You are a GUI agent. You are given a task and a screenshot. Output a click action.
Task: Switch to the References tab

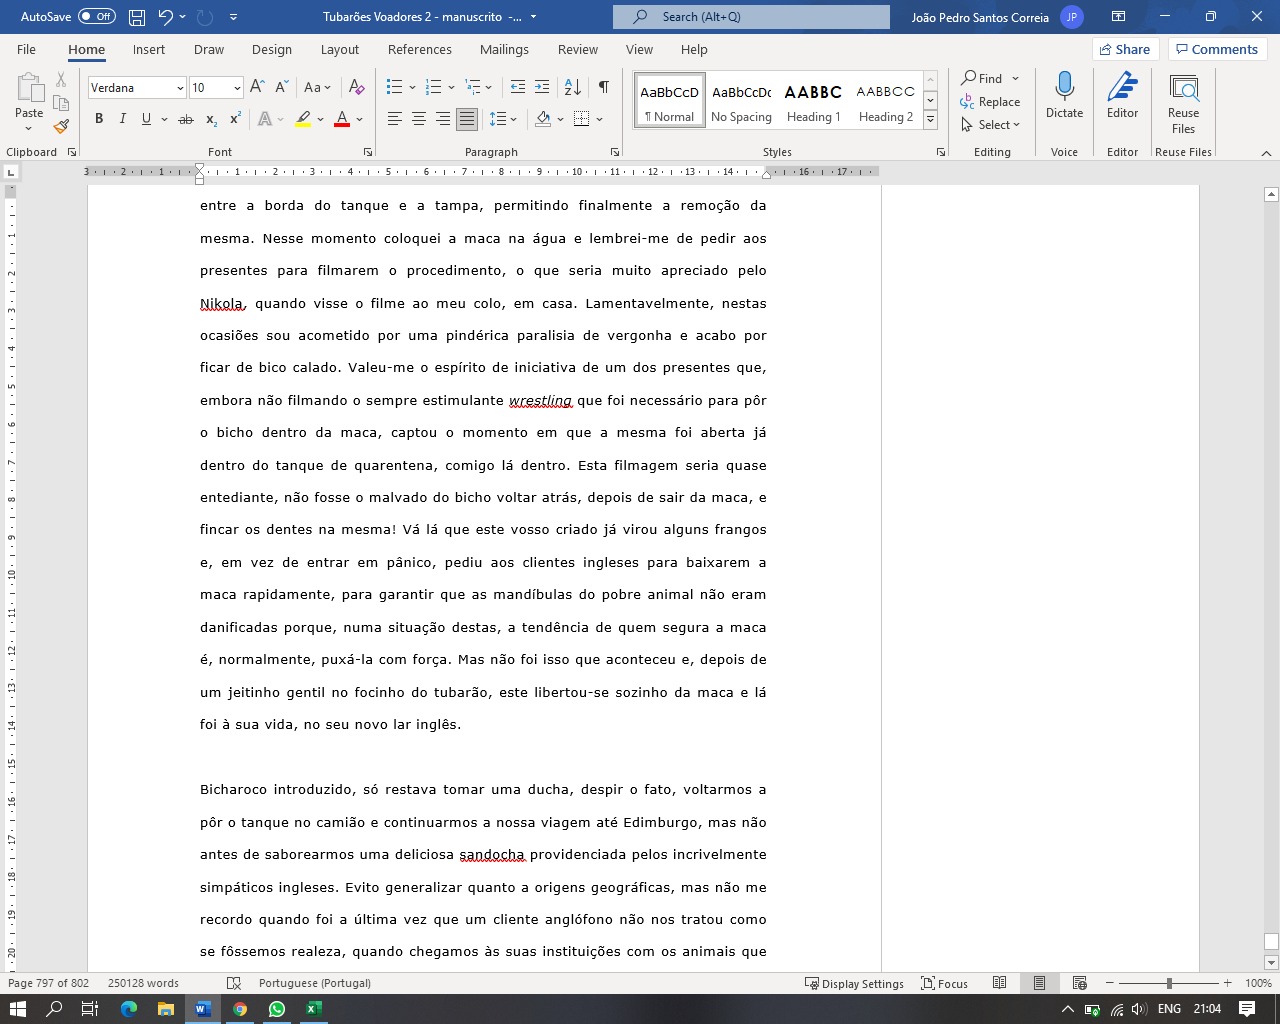(419, 49)
